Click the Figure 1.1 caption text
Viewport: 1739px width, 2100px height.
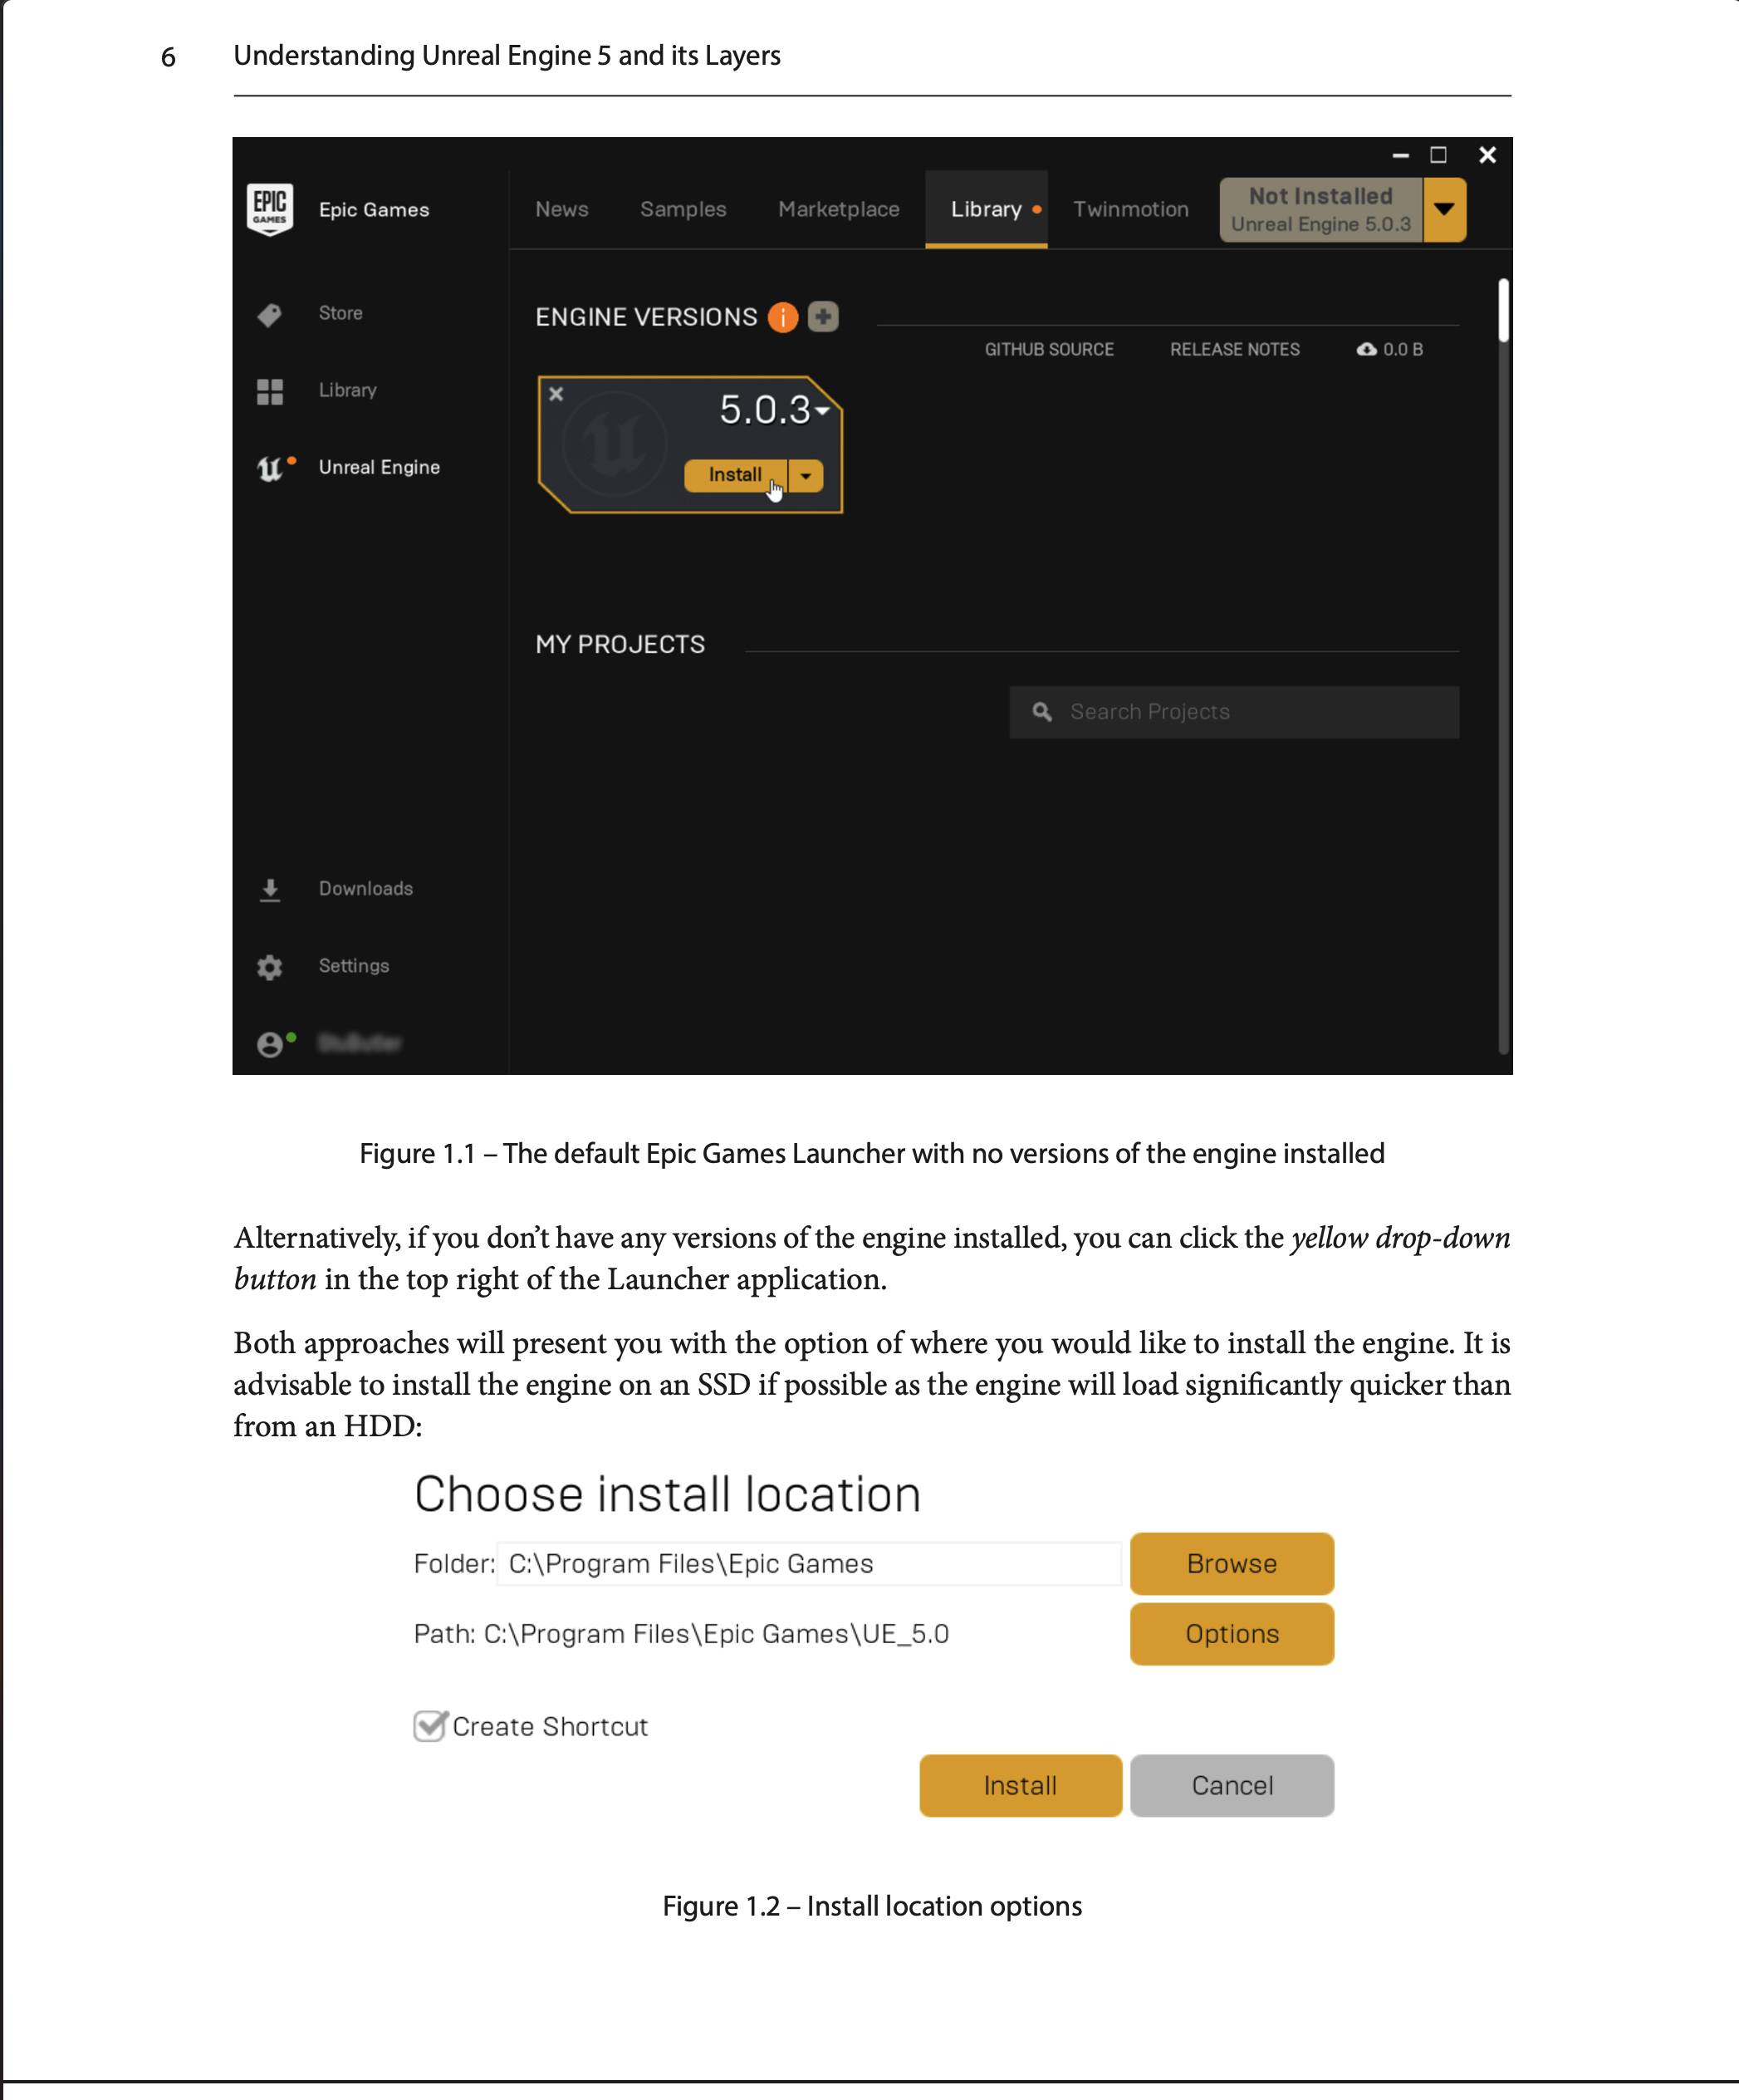(x=872, y=1153)
